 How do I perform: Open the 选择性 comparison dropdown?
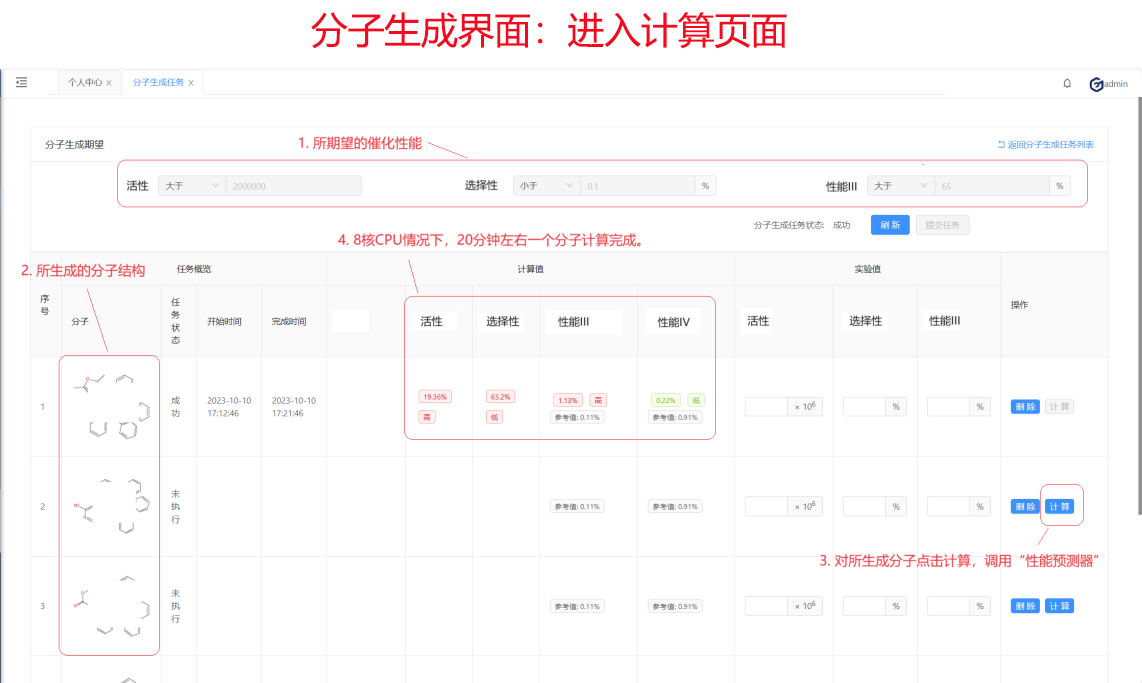[546, 186]
